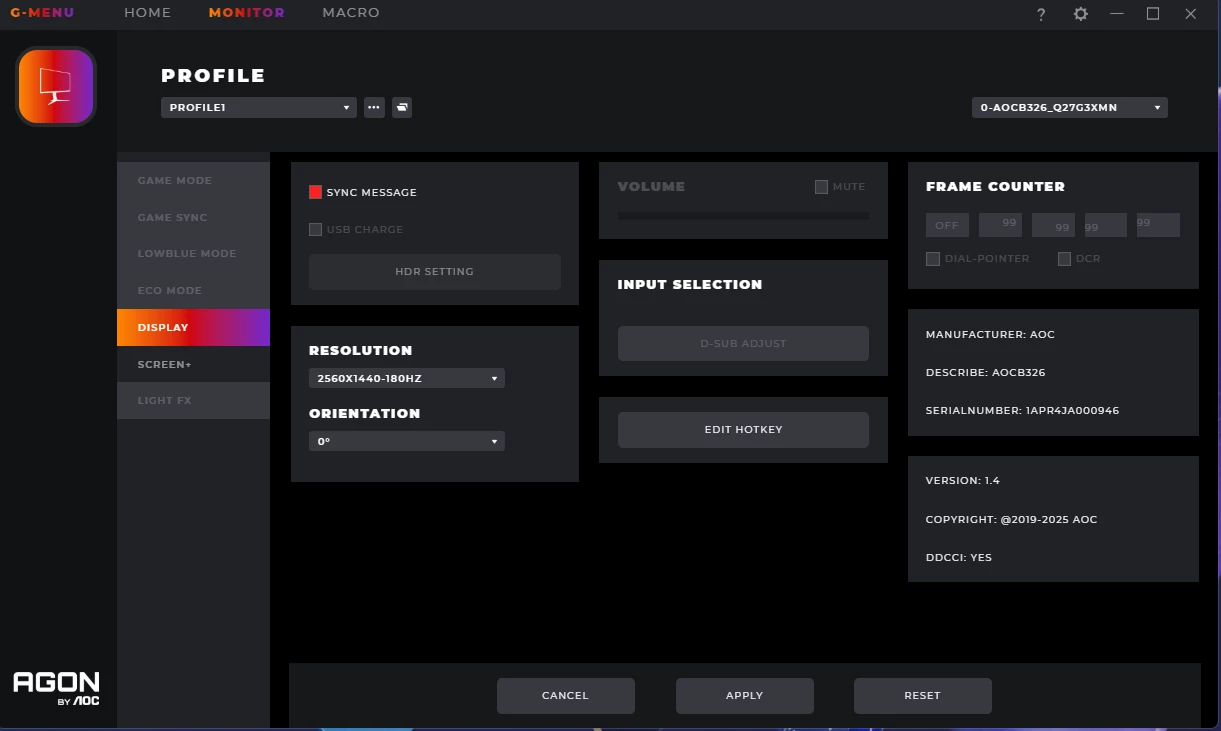This screenshot has height=731, width=1221.
Task: Click the G-MENU title label
Action: pyautogui.click(x=42, y=13)
